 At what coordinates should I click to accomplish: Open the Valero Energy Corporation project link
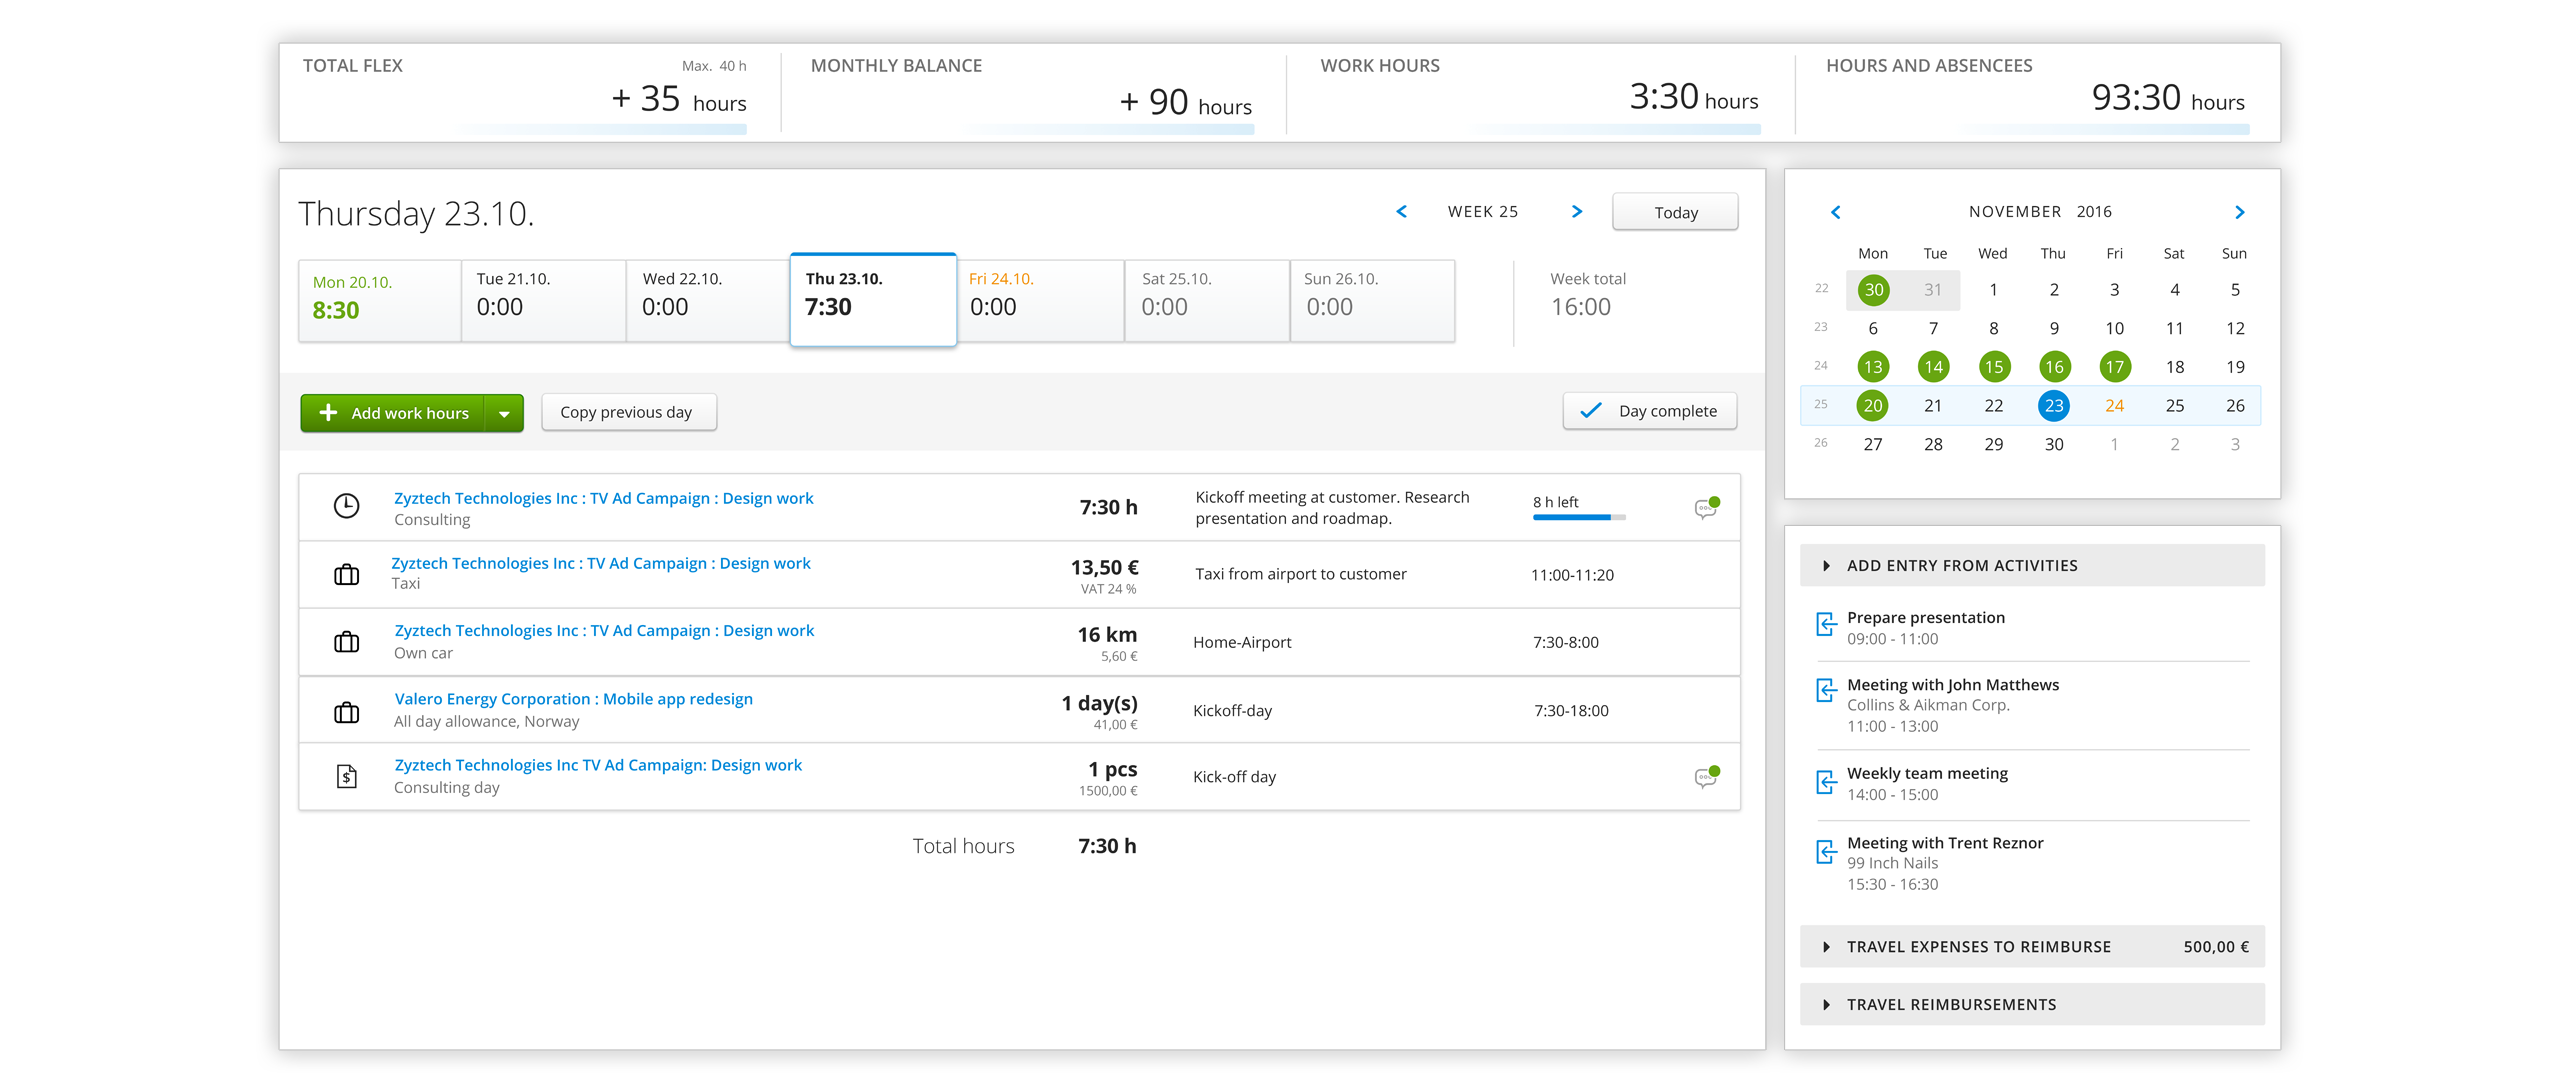coord(573,698)
